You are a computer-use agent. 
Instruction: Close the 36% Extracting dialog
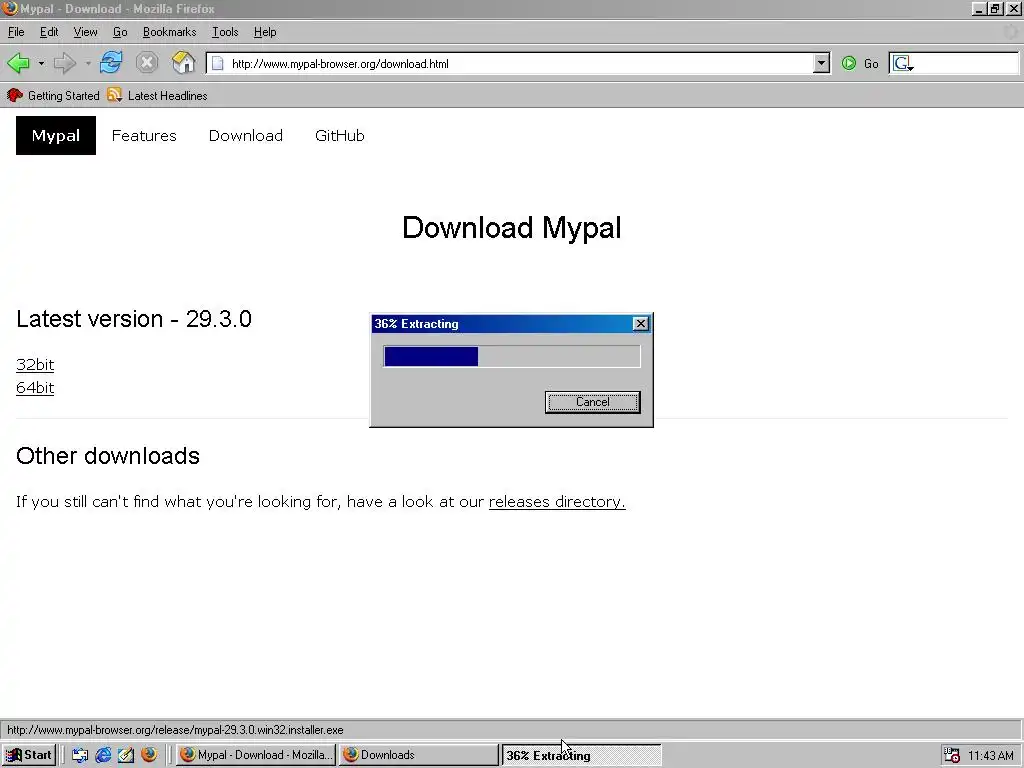click(641, 324)
